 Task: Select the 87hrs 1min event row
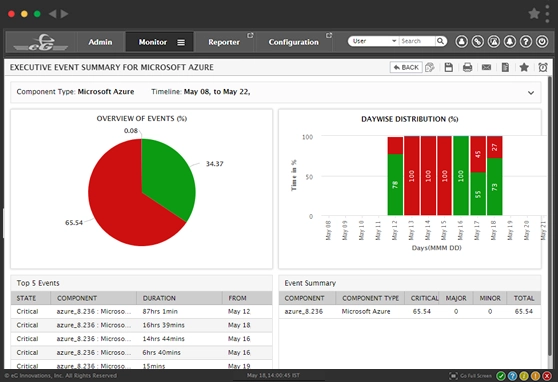tap(142, 312)
